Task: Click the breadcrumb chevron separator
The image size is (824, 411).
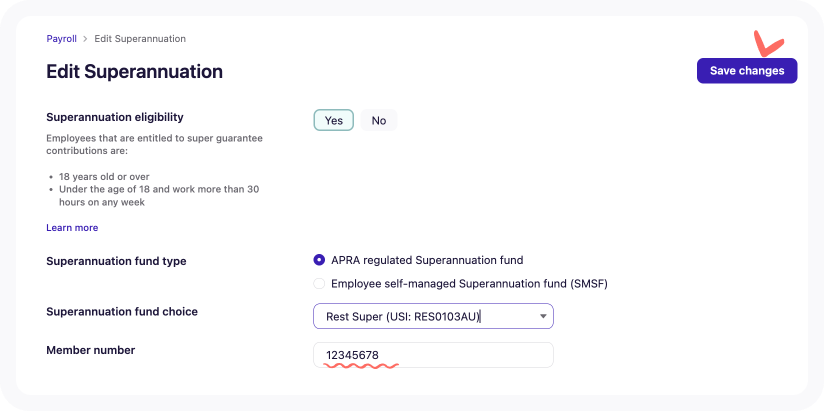Action: [x=85, y=39]
